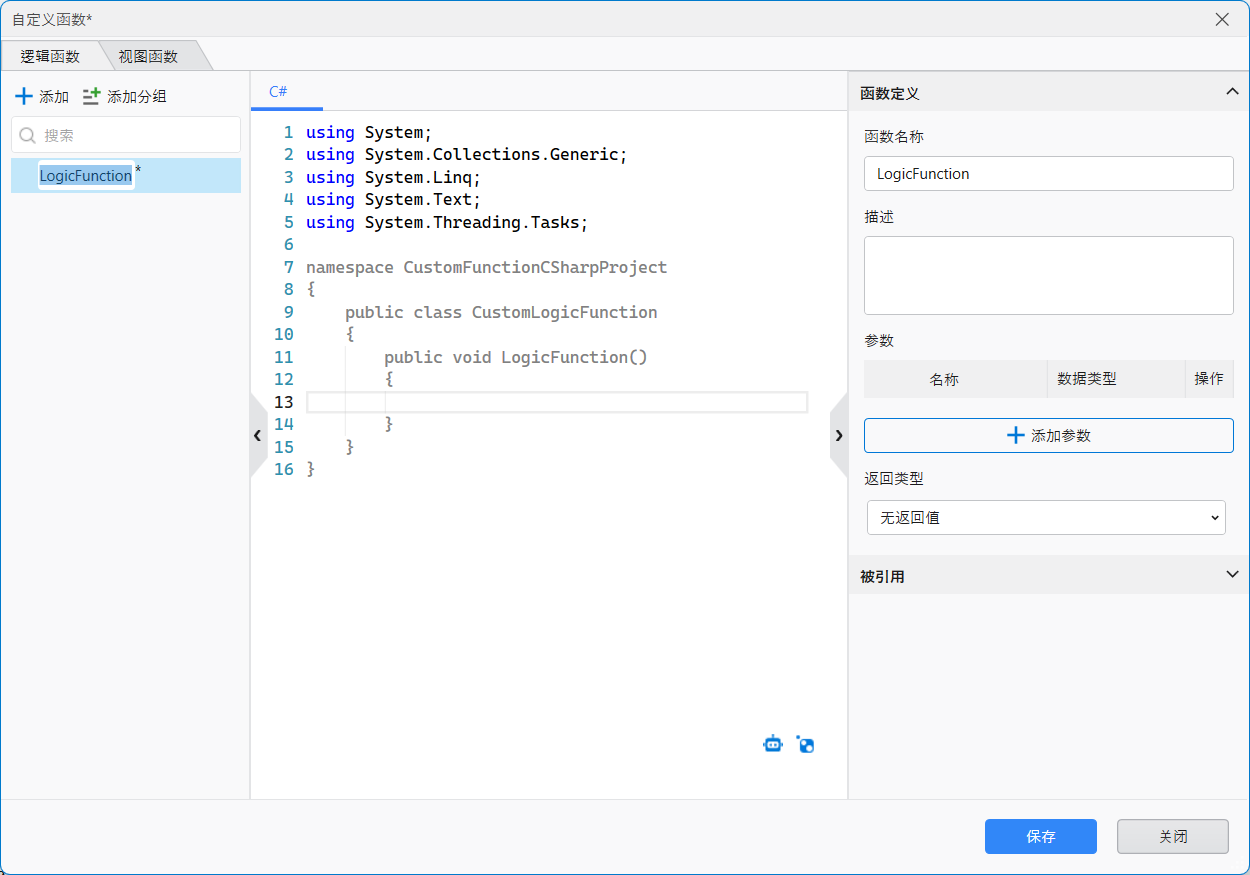
Task: Click the 添加分组 add group icon
Action: pos(92,97)
